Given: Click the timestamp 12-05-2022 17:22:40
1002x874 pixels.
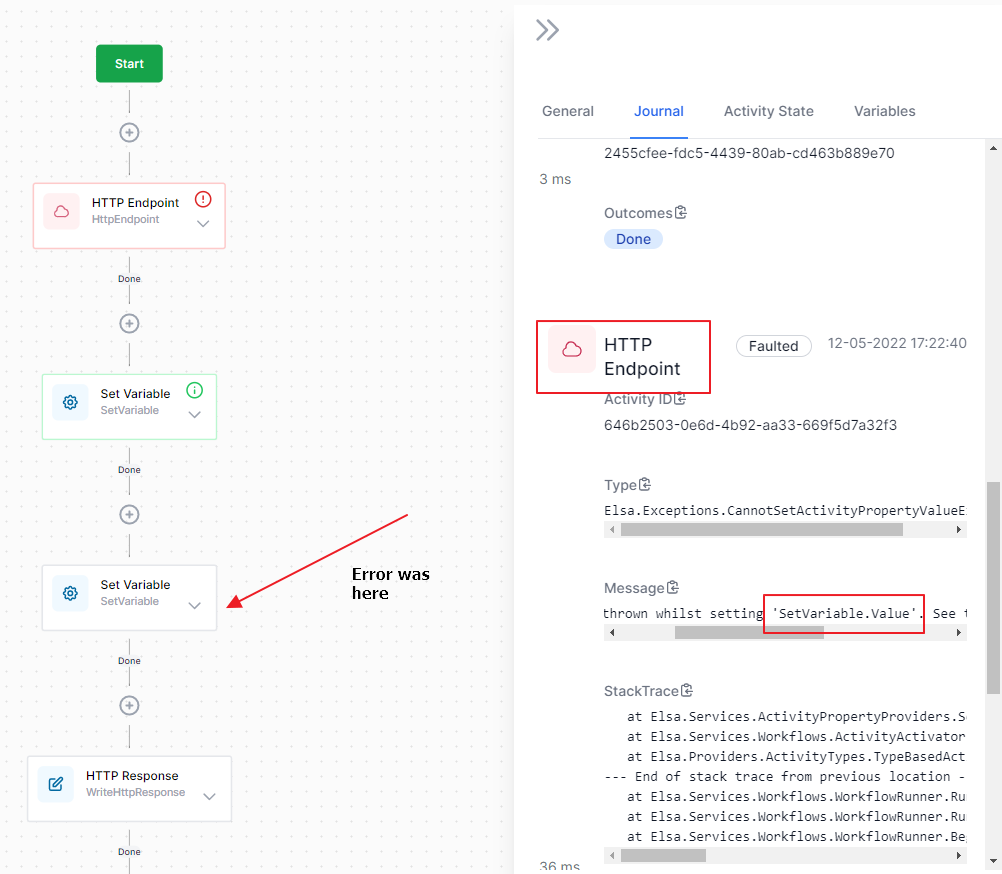Looking at the screenshot, I should [x=897, y=343].
